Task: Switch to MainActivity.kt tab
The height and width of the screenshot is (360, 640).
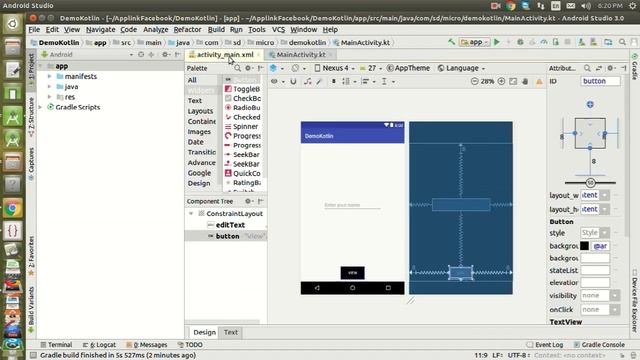Action: [301, 54]
